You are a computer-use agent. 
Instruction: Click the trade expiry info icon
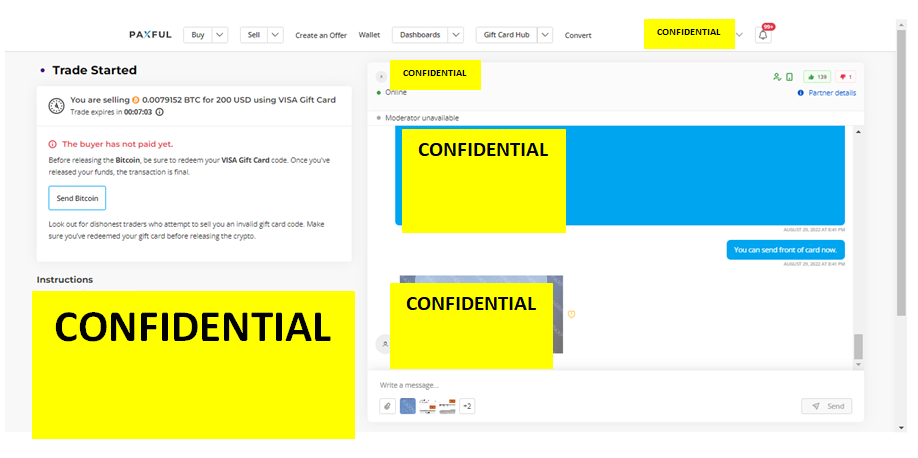coord(159,112)
